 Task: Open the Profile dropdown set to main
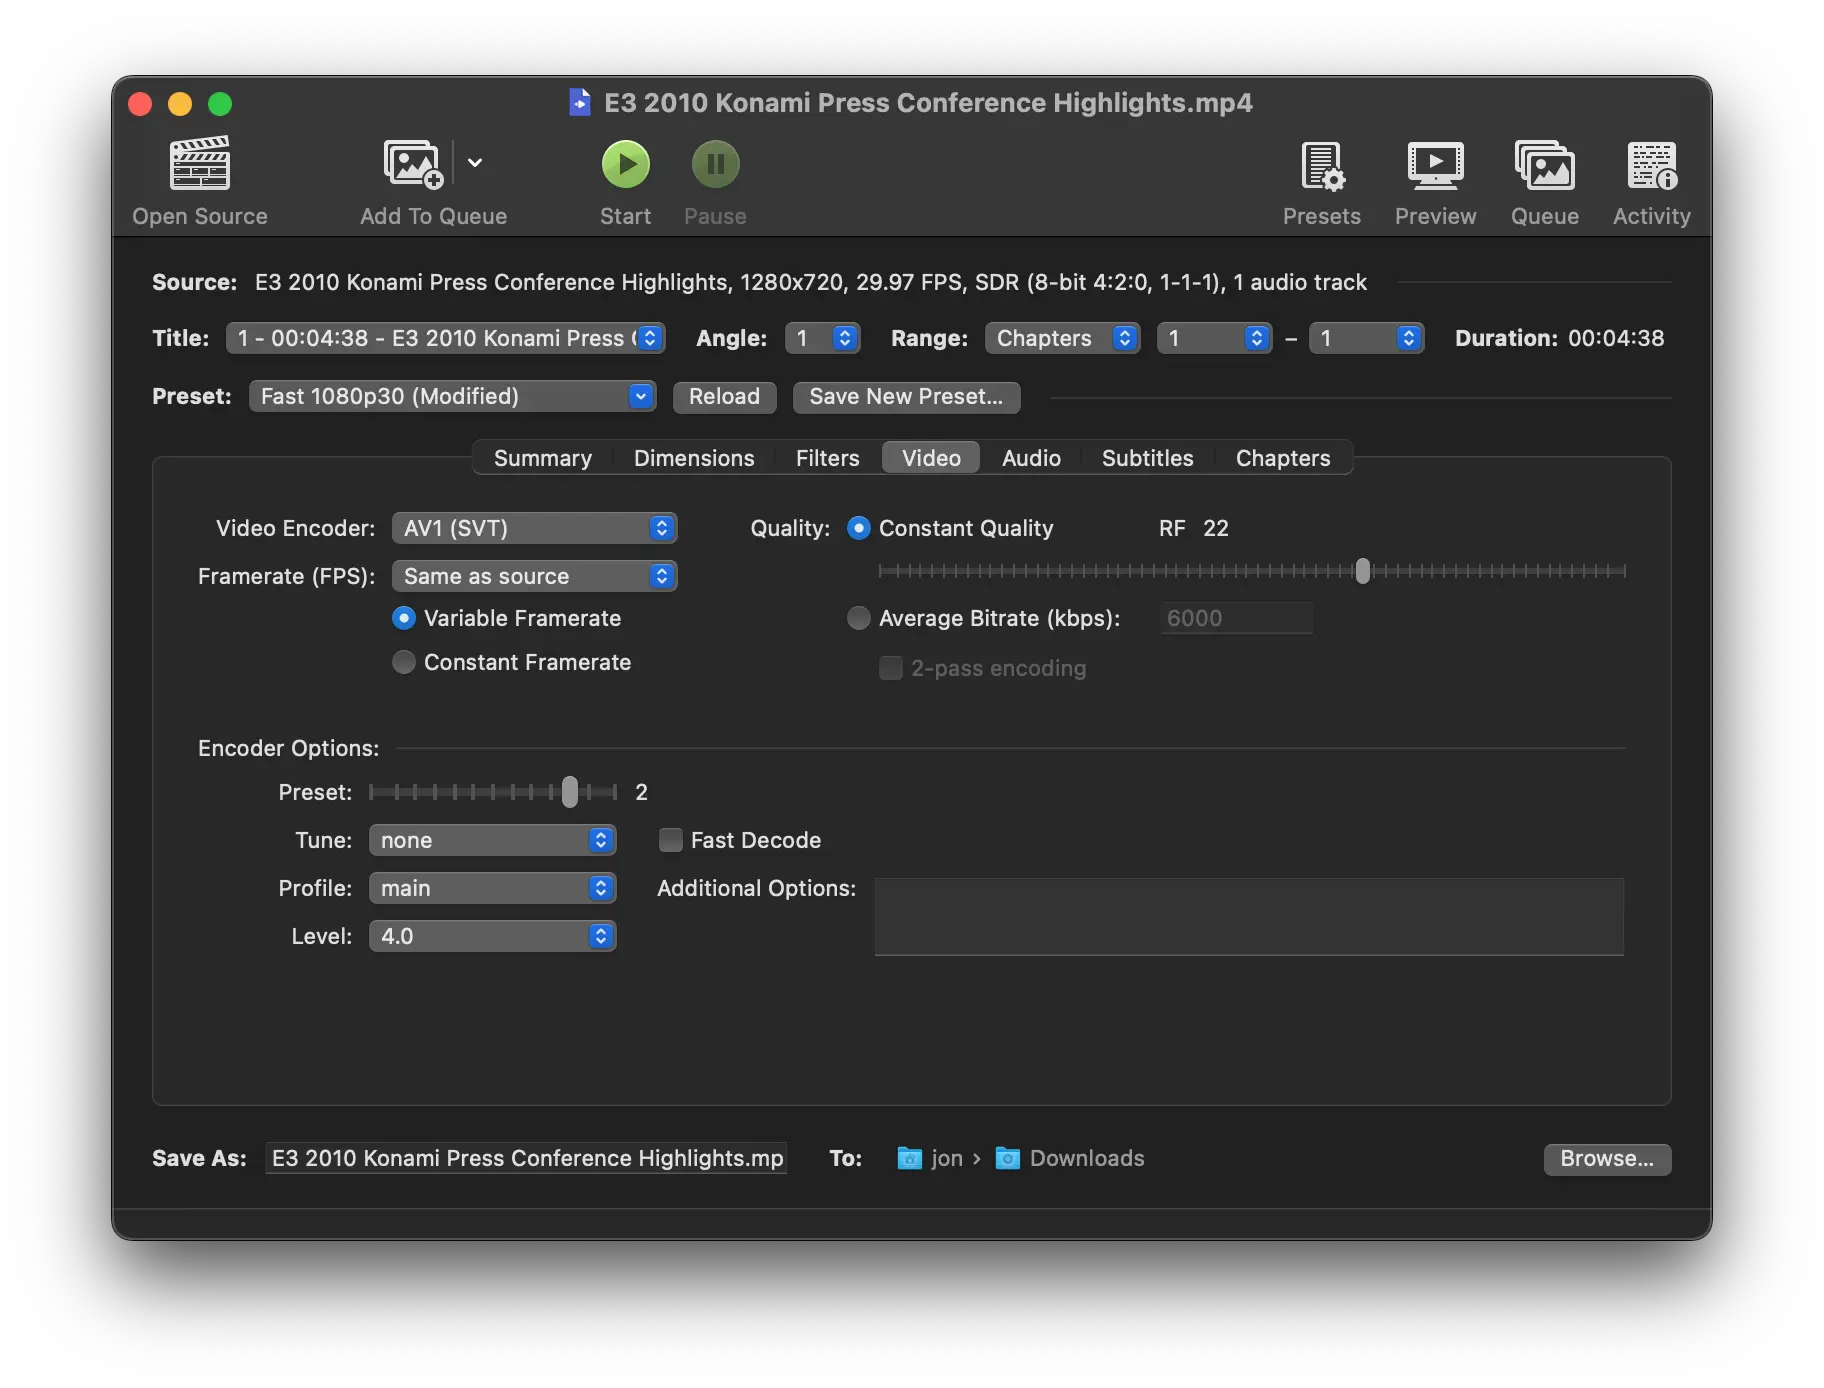click(492, 888)
